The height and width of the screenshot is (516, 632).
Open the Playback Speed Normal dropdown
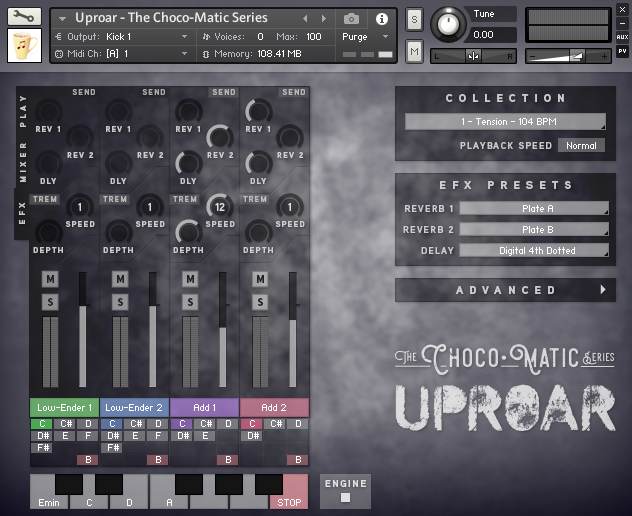[581, 146]
